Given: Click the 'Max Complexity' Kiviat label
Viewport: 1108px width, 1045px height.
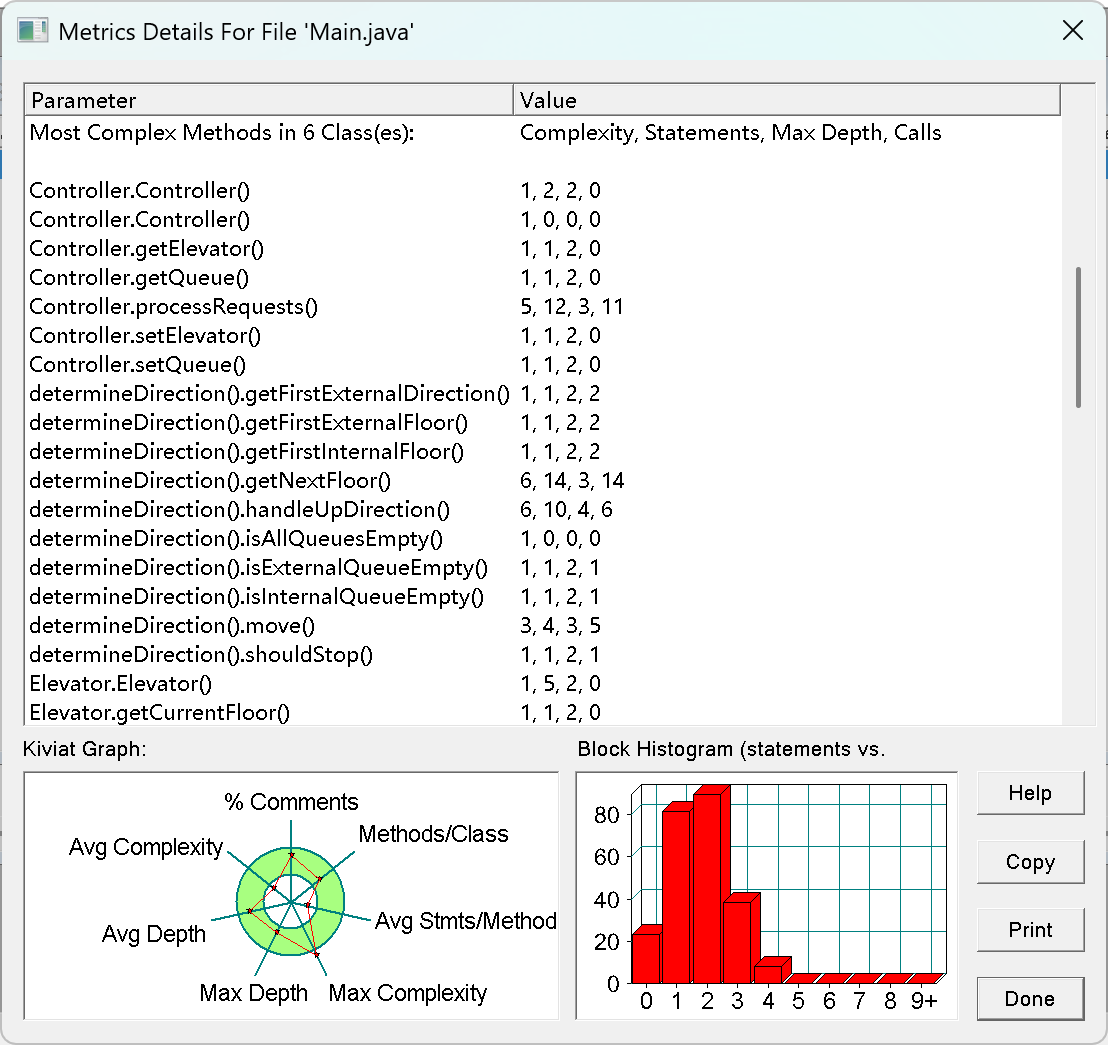Looking at the screenshot, I should click(408, 993).
